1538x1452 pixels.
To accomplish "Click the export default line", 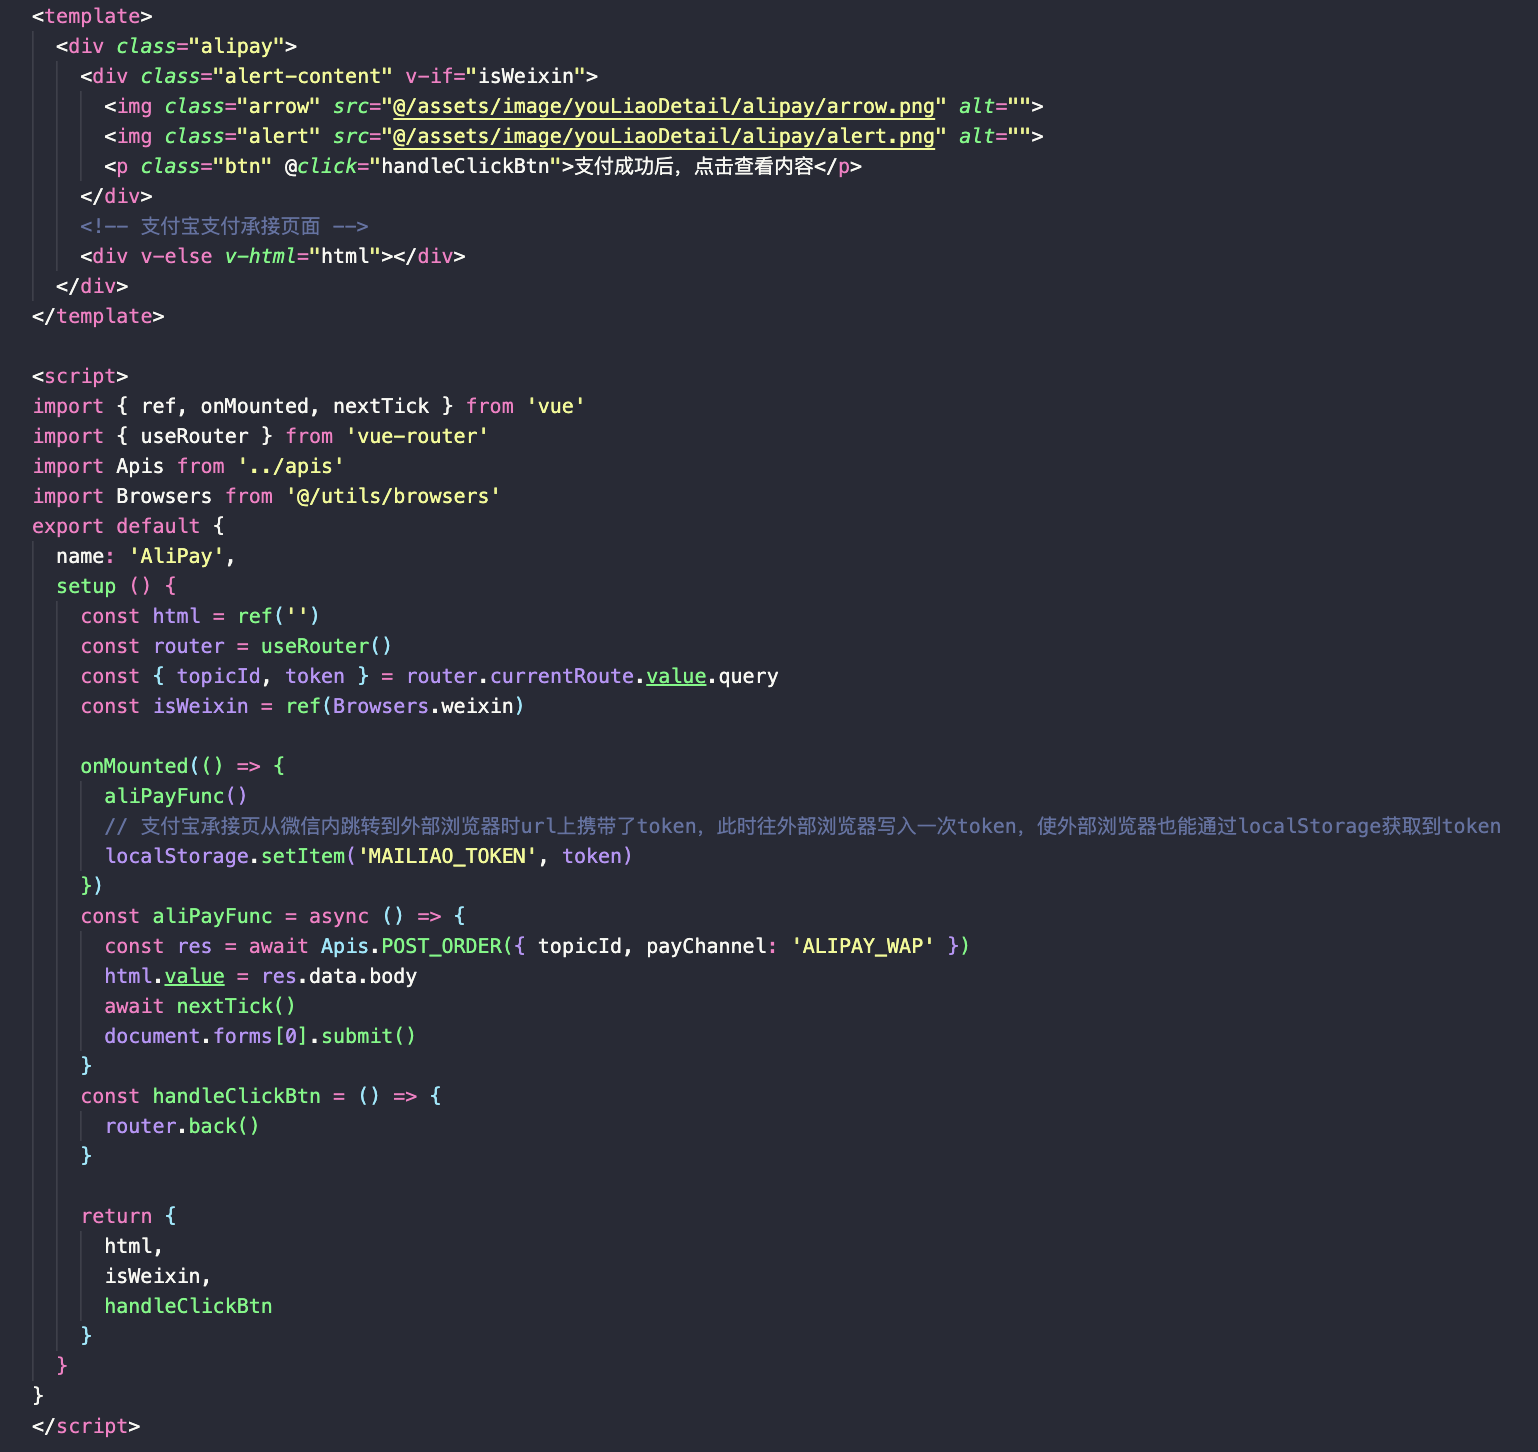I will pos(128,526).
